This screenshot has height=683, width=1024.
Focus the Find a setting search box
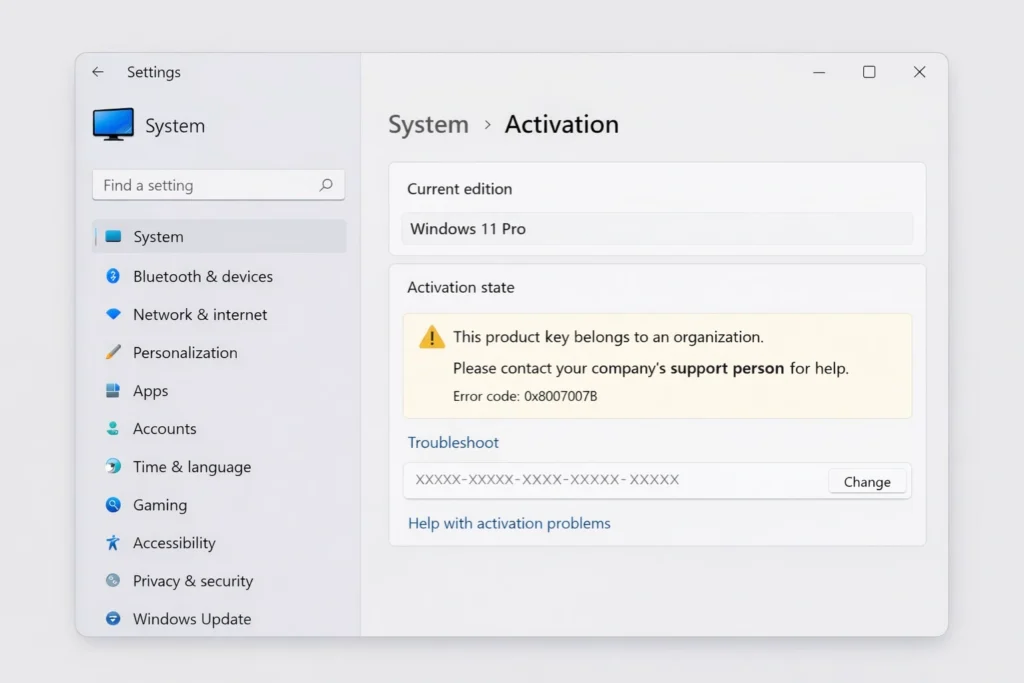pos(218,185)
